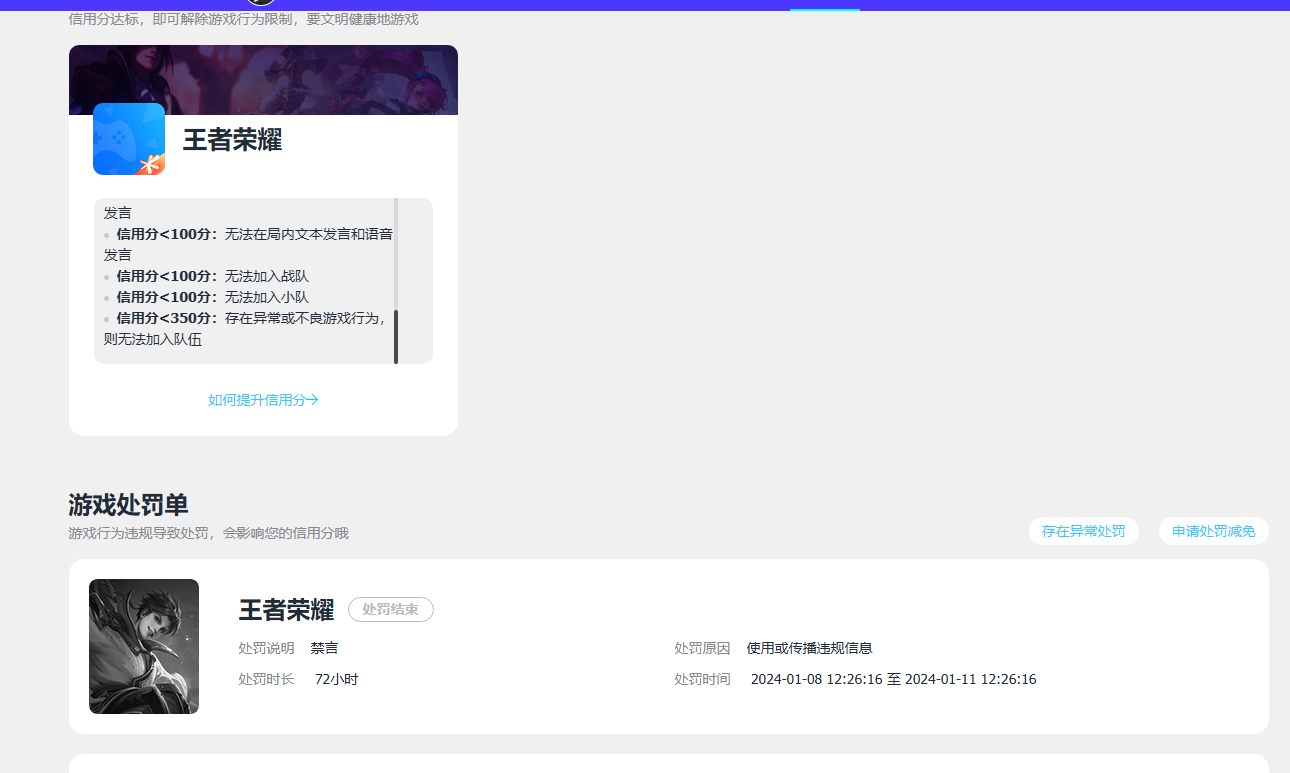Click the 存在异常处罚 button
Viewport: 1290px width, 773px height.
click(x=1083, y=531)
